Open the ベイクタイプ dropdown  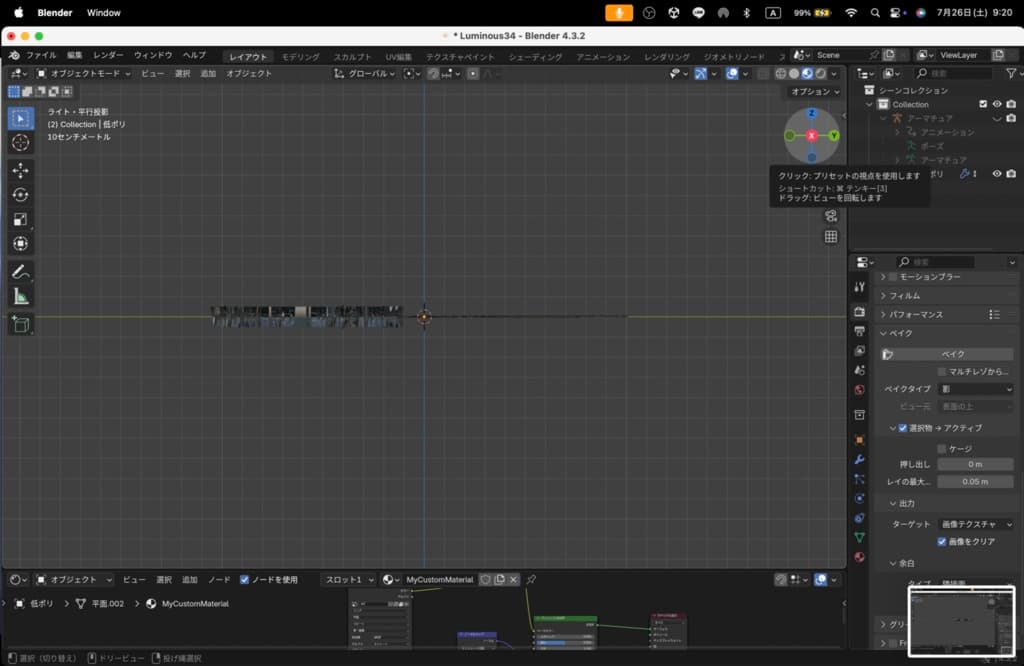coord(975,389)
